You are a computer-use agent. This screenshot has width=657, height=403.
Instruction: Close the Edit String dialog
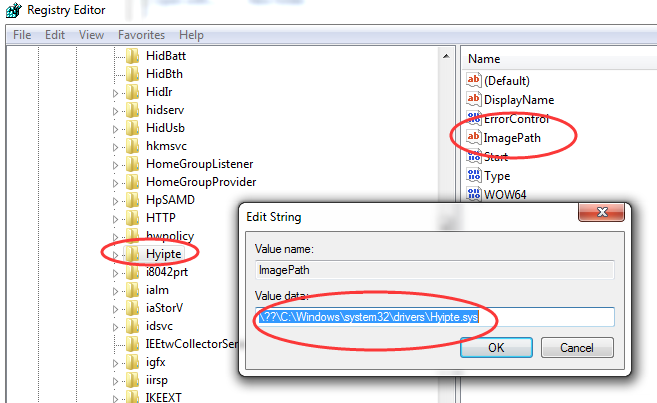[x=602, y=212]
